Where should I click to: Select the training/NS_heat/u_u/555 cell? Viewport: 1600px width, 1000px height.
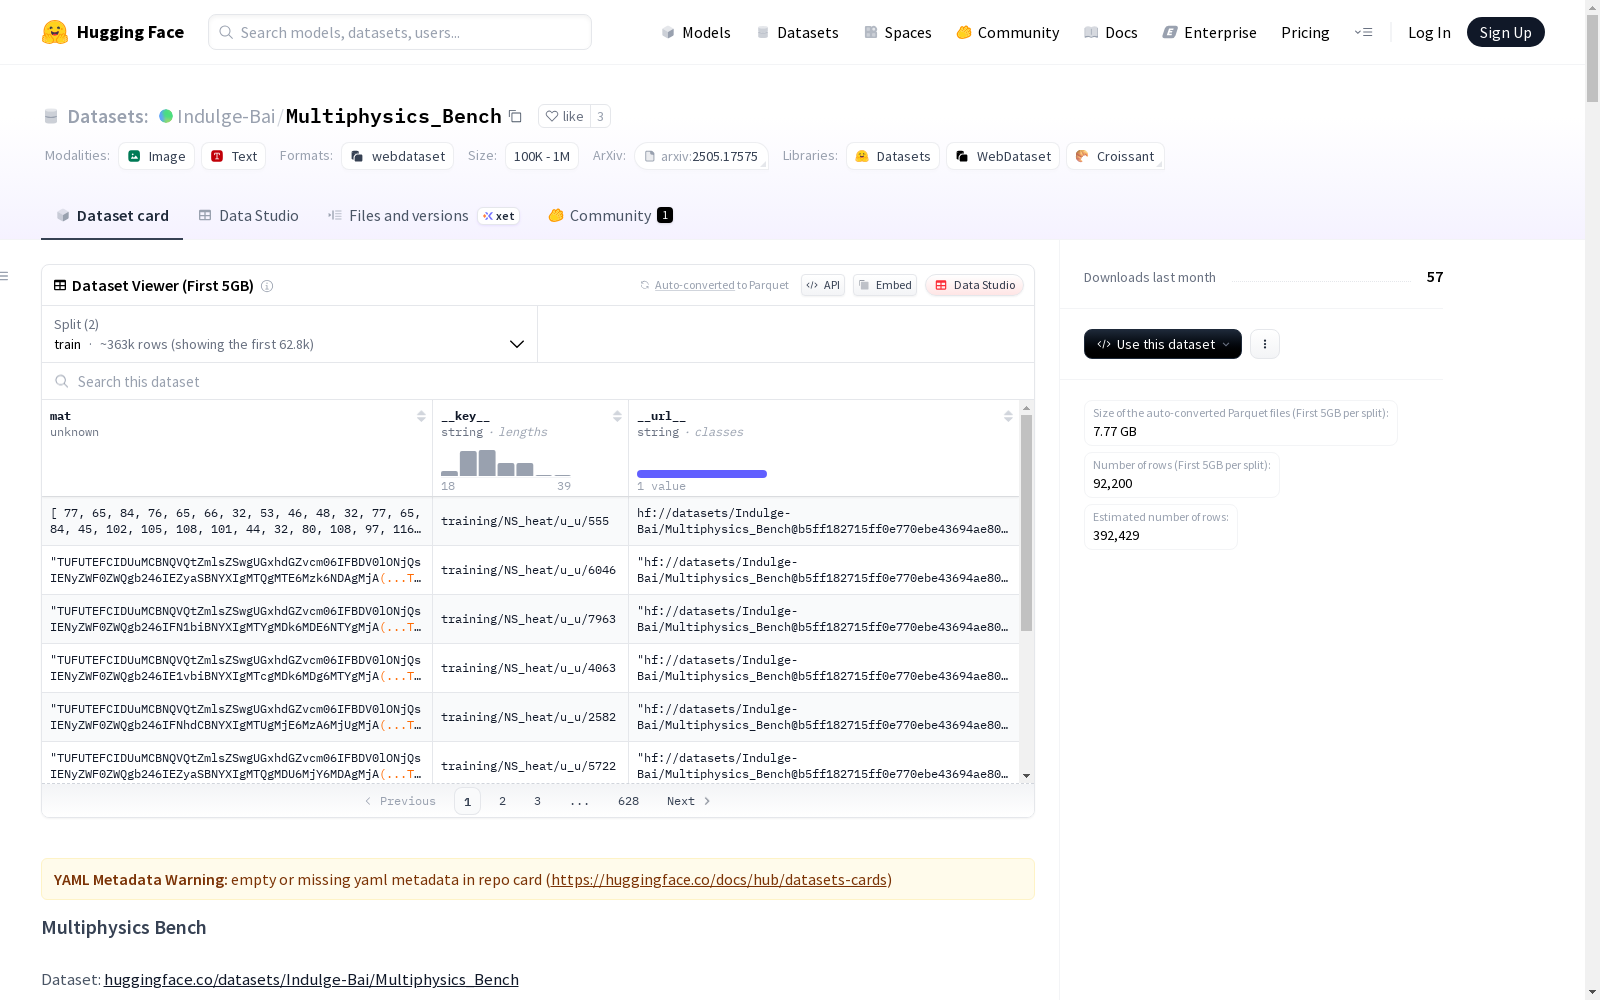pos(530,521)
